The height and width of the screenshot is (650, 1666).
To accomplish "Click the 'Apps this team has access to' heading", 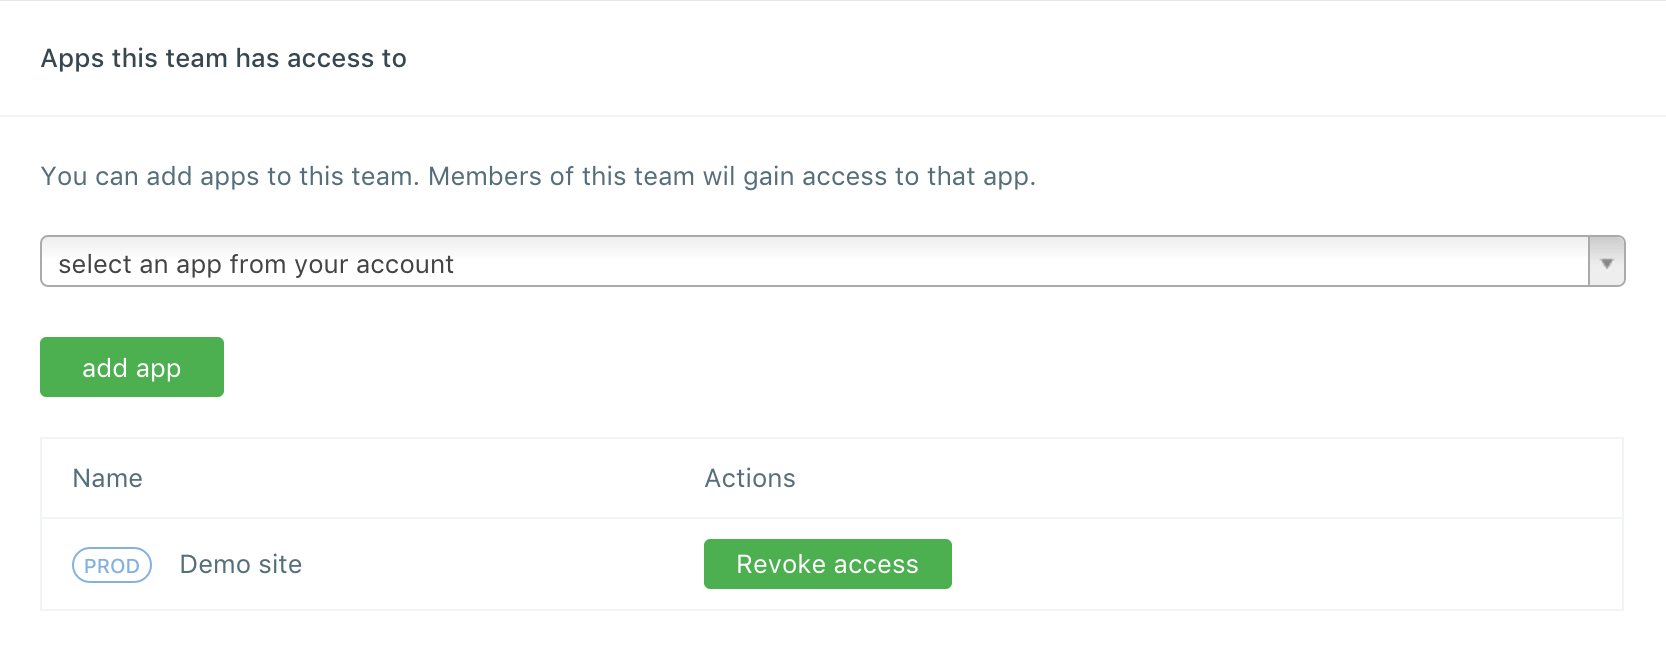I will pyautogui.click(x=224, y=58).
